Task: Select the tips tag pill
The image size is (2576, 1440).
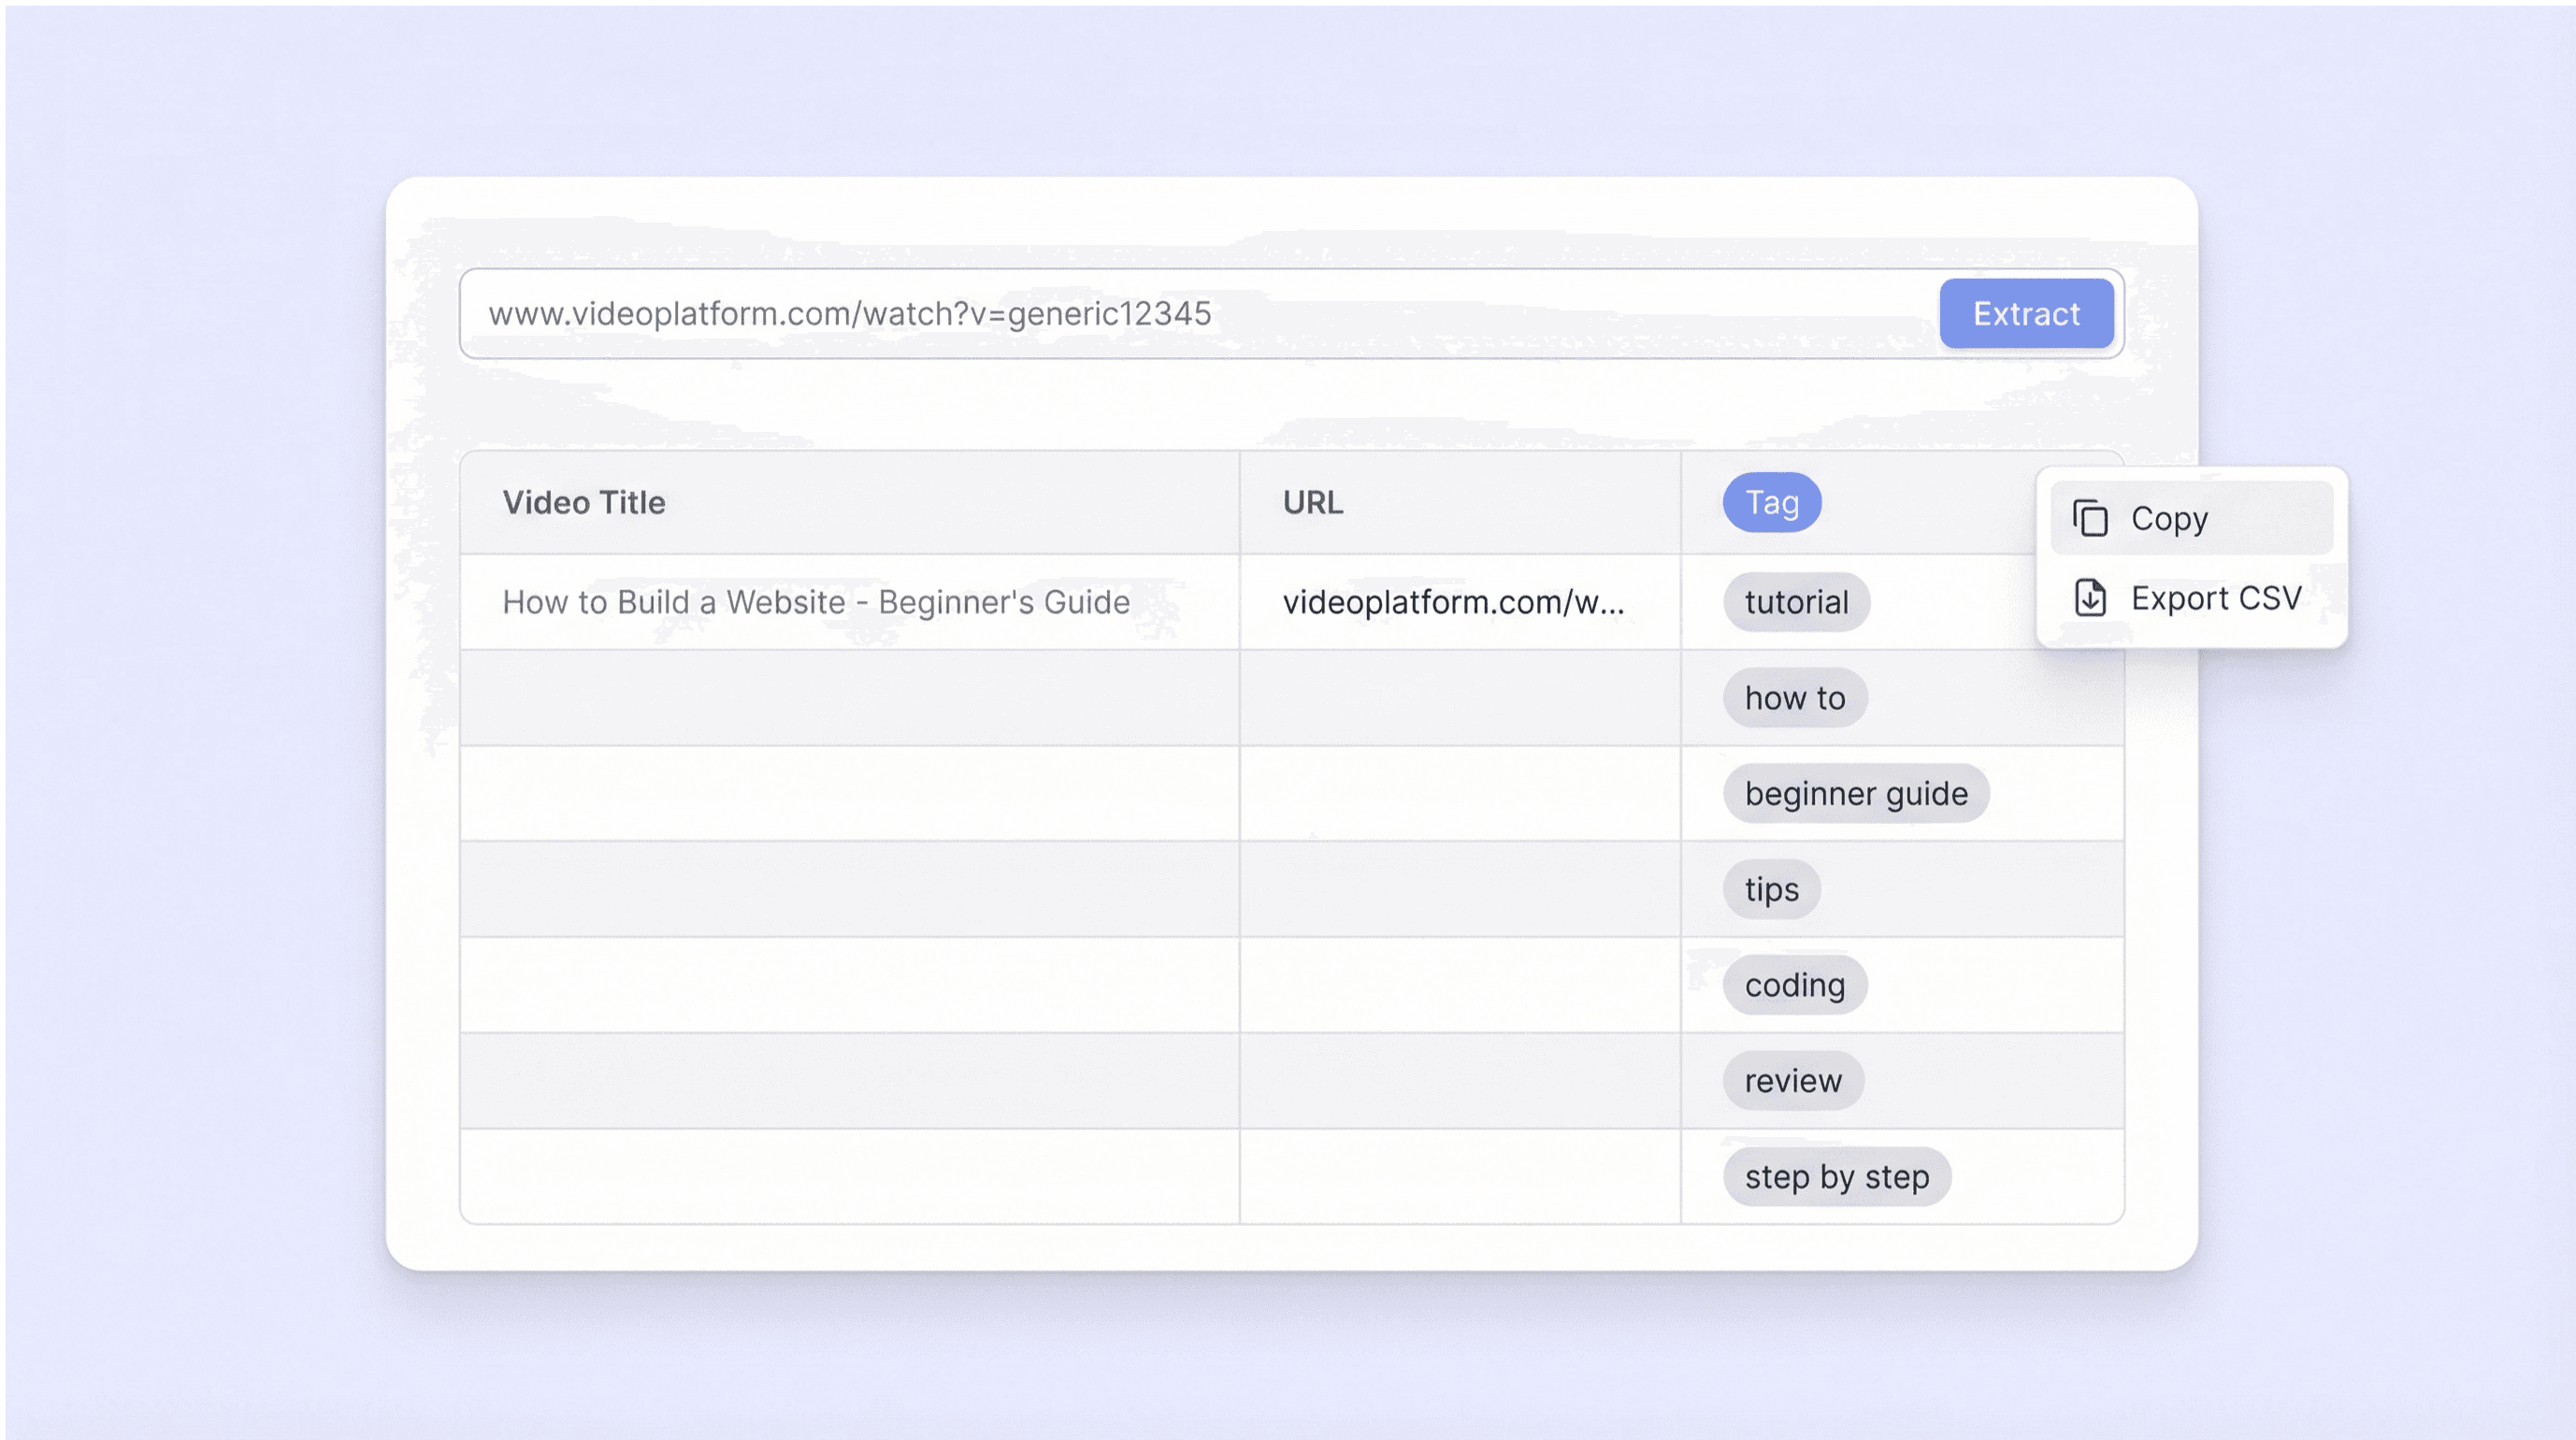Action: pyautogui.click(x=1771, y=889)
